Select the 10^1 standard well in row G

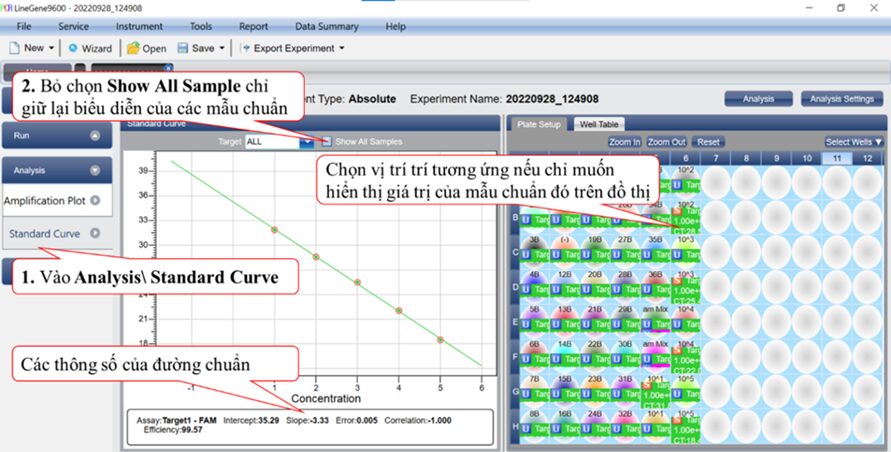(x=655, y=392)
